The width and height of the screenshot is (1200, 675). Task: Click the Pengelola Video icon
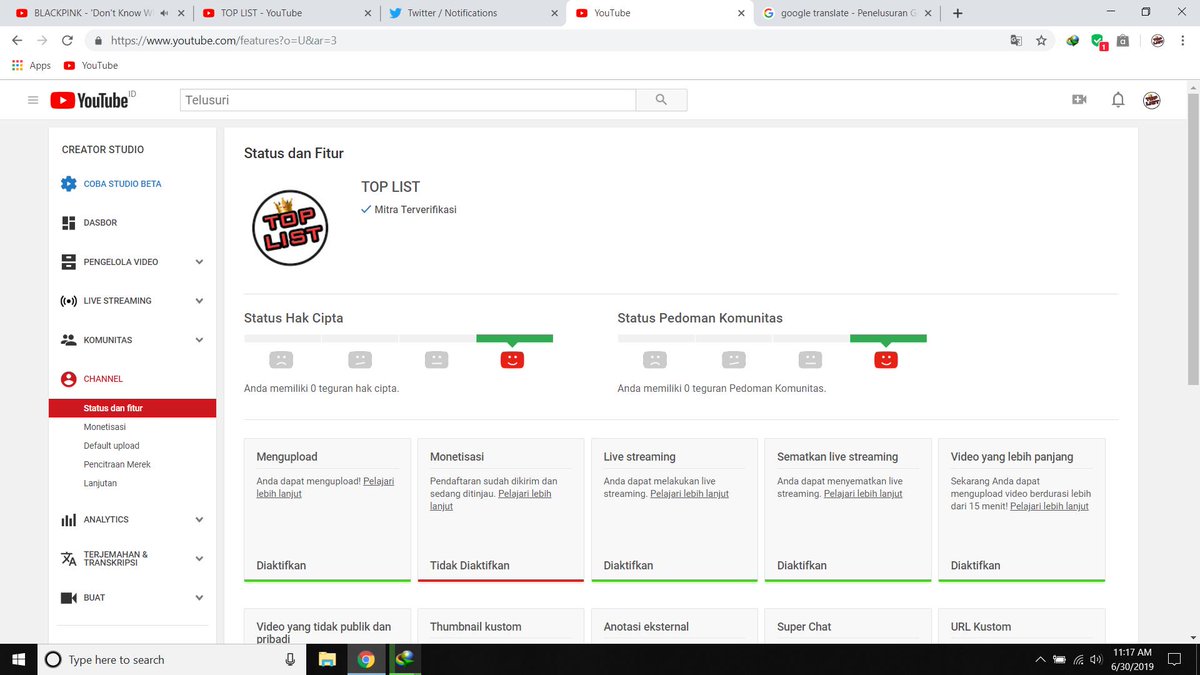coord(68,262)
